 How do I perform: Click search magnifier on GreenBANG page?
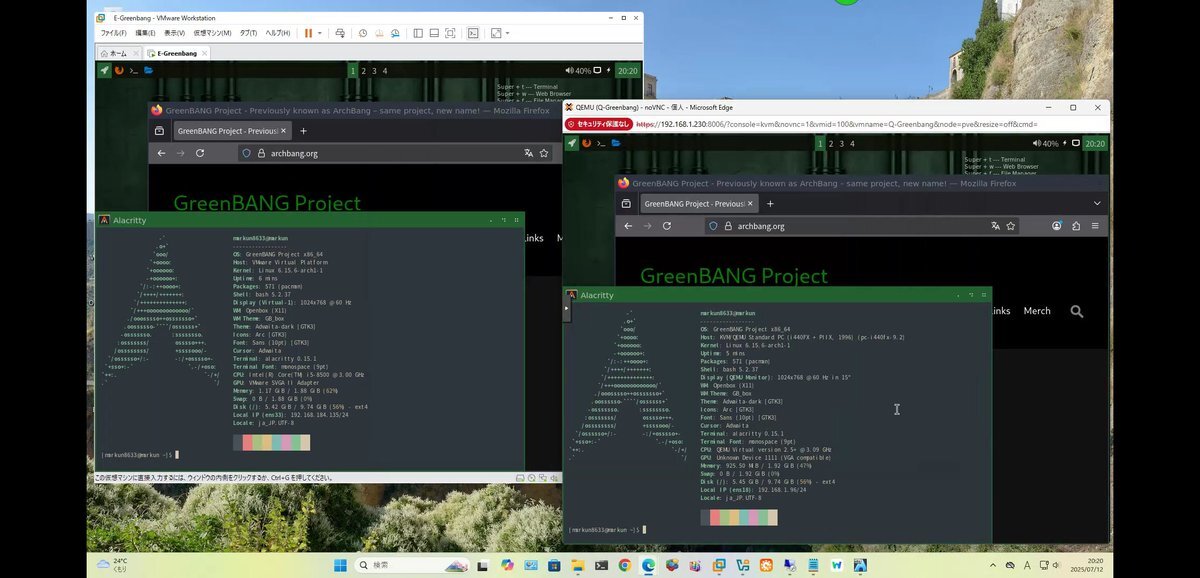tap(1076, 311)
